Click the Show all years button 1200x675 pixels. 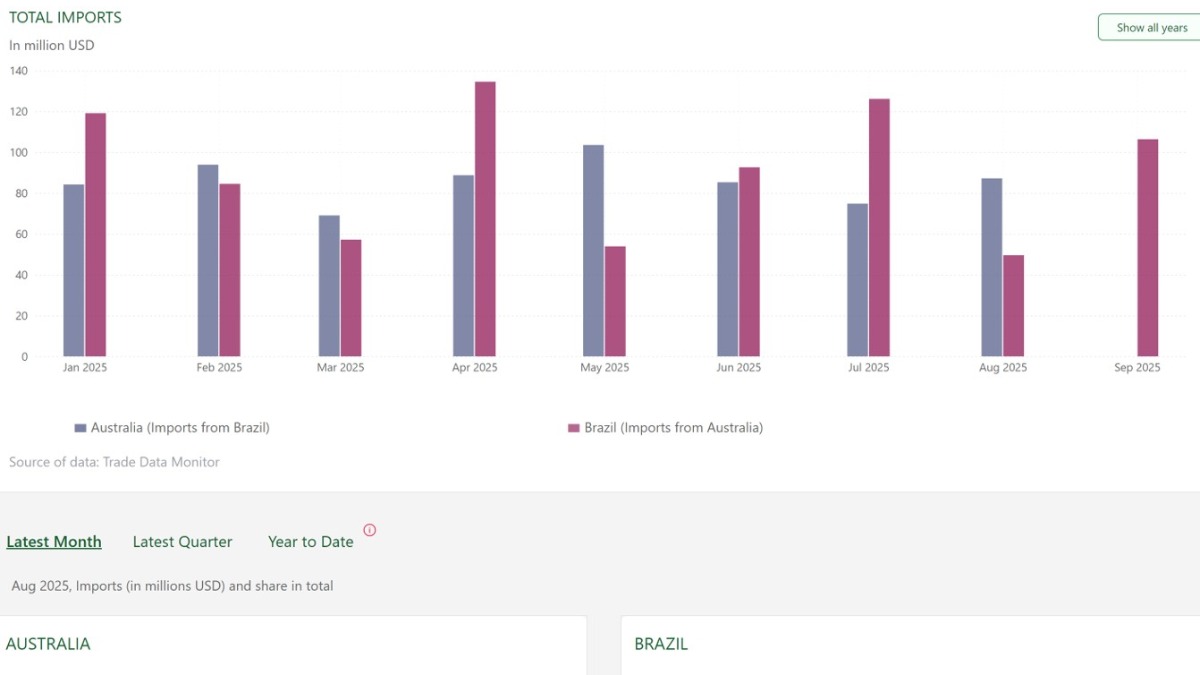pos(1148,28)
